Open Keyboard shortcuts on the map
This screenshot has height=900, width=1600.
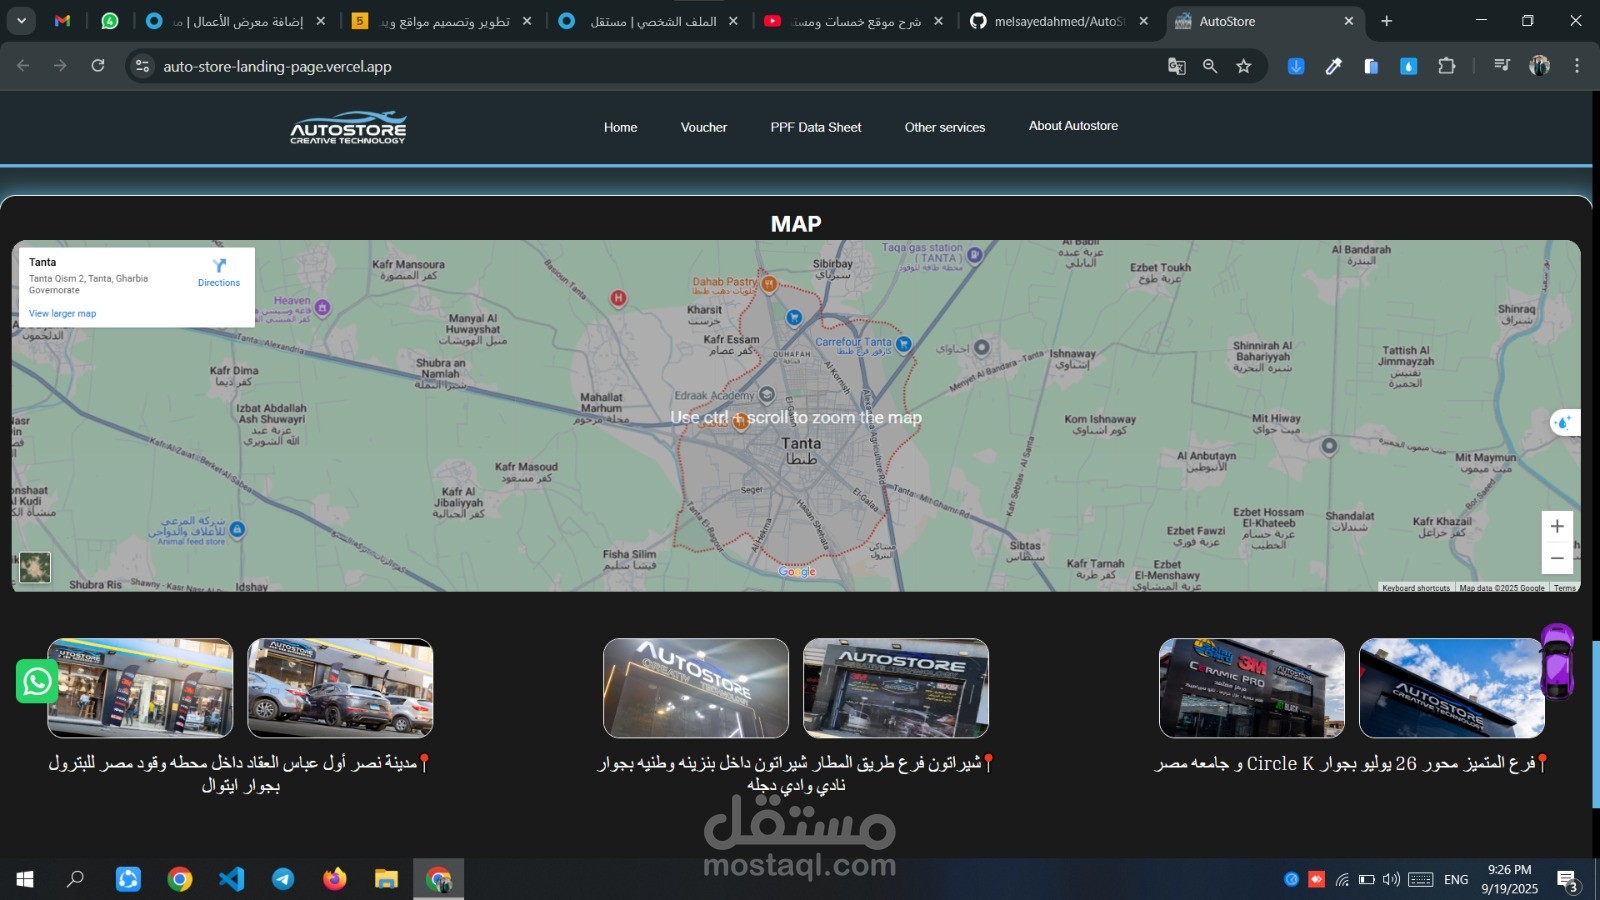coord(1415,588)
